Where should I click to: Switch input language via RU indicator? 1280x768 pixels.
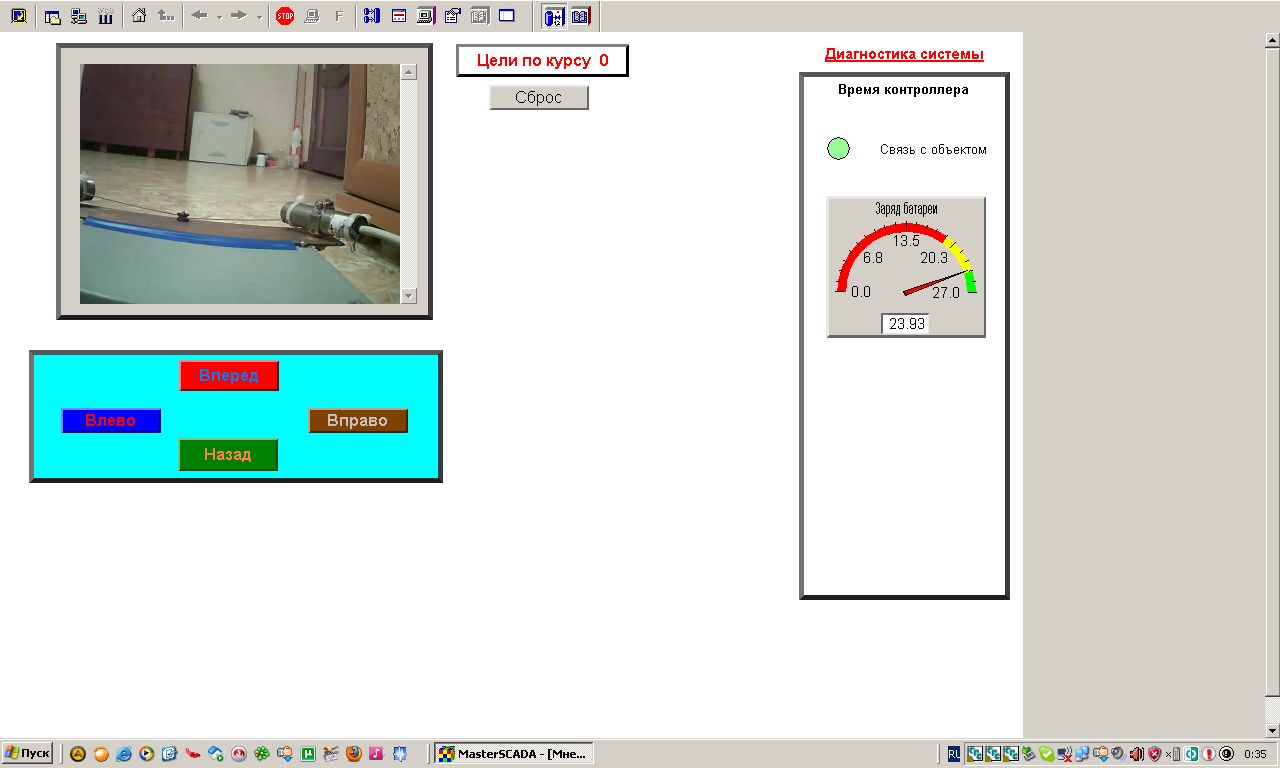[x=954, y=754]
